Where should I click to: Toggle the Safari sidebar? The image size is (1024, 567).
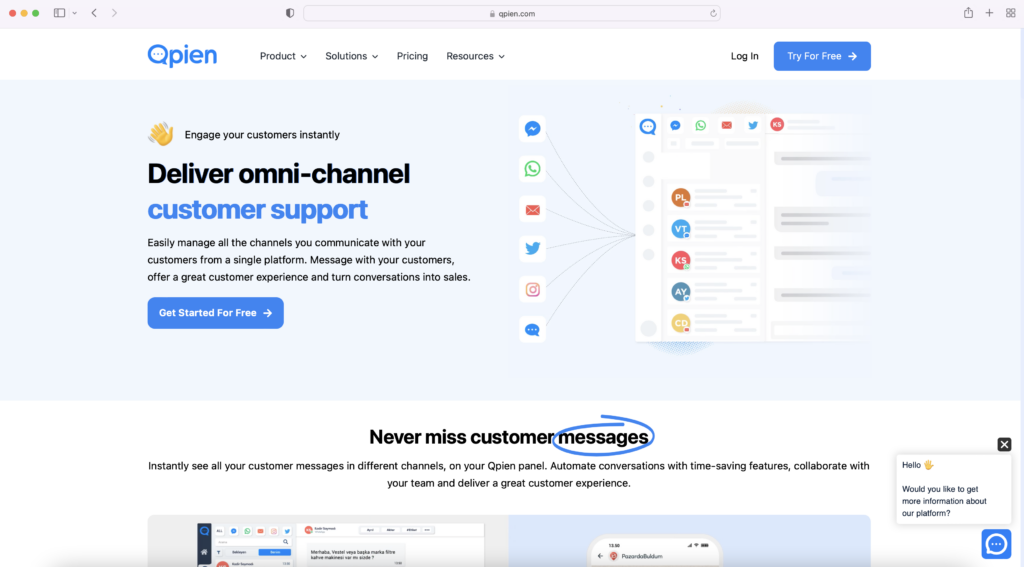pos(59,13)
